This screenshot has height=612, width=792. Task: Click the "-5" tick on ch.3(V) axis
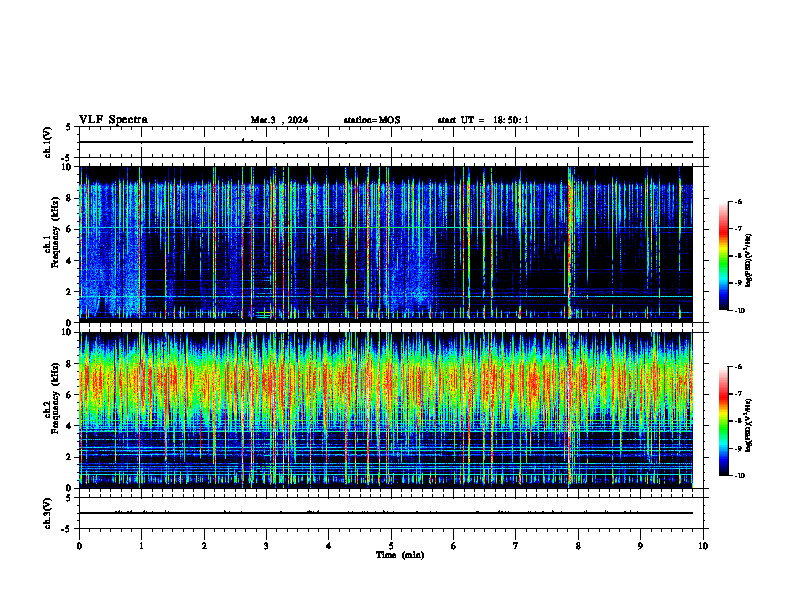(67, 529)
